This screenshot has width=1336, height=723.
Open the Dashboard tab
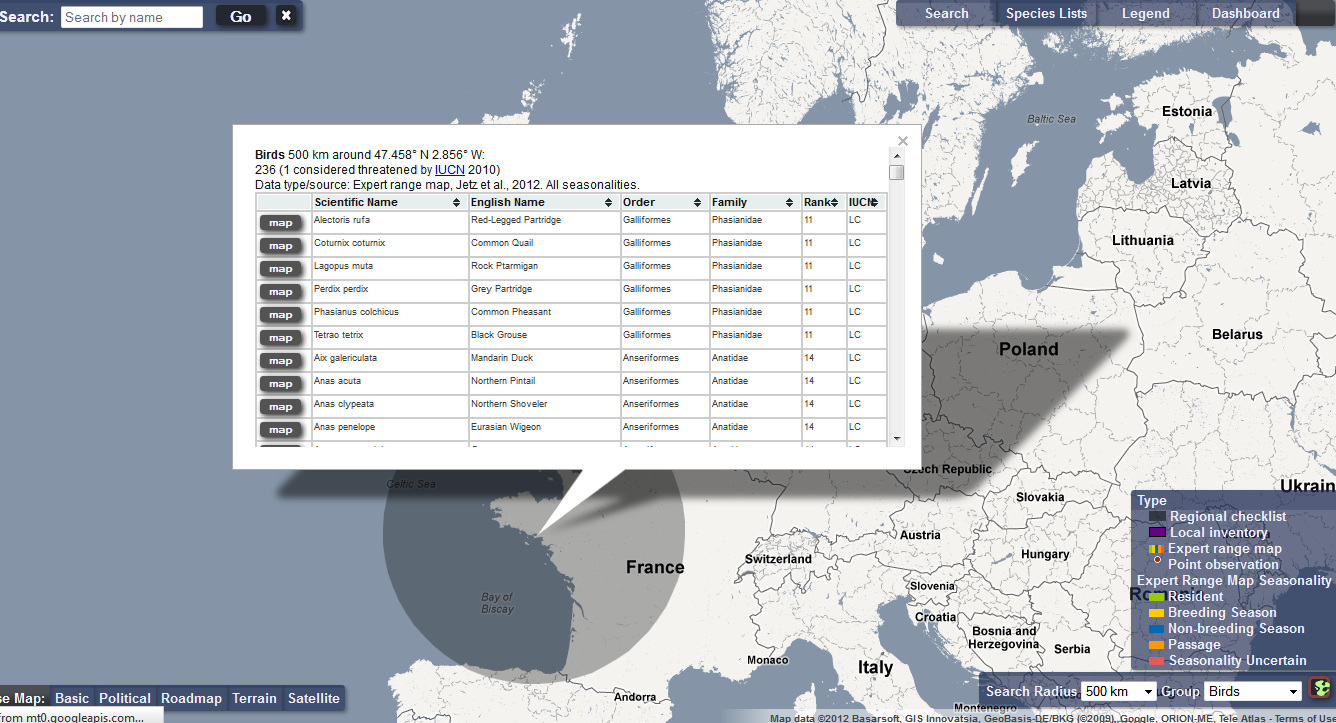(1245, 13)
